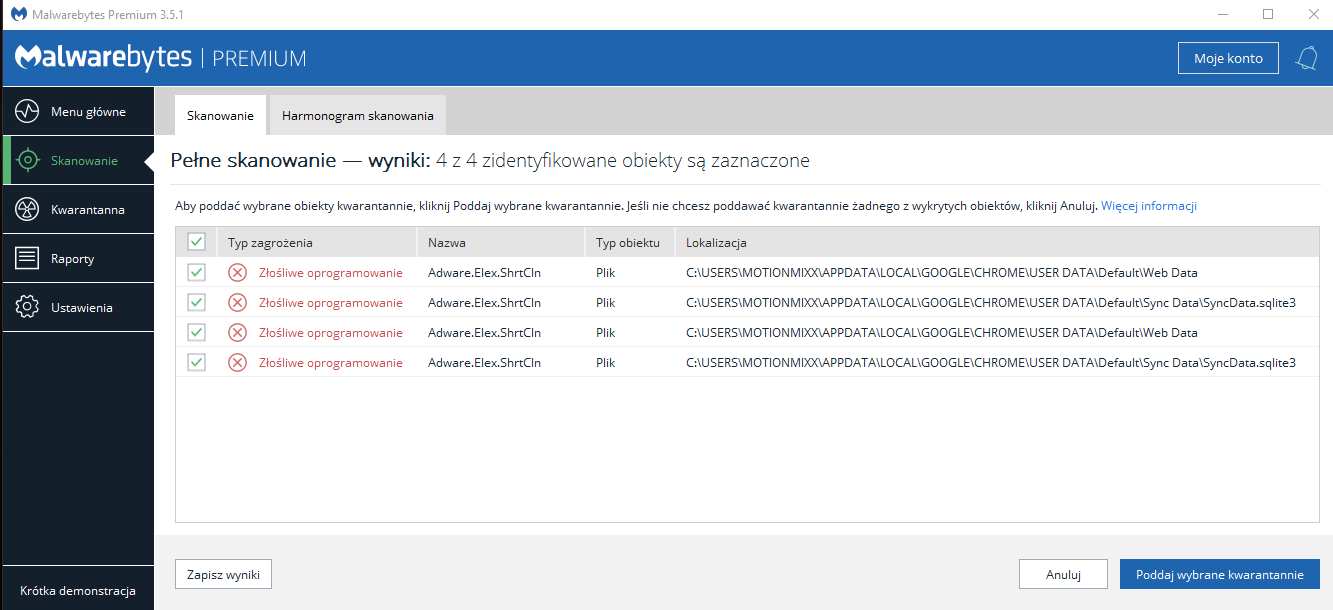The width and height of the screenshot is (1333, 610).
Task: Click the red threat icon on the second Web Data row
Action: pos(237,332)
